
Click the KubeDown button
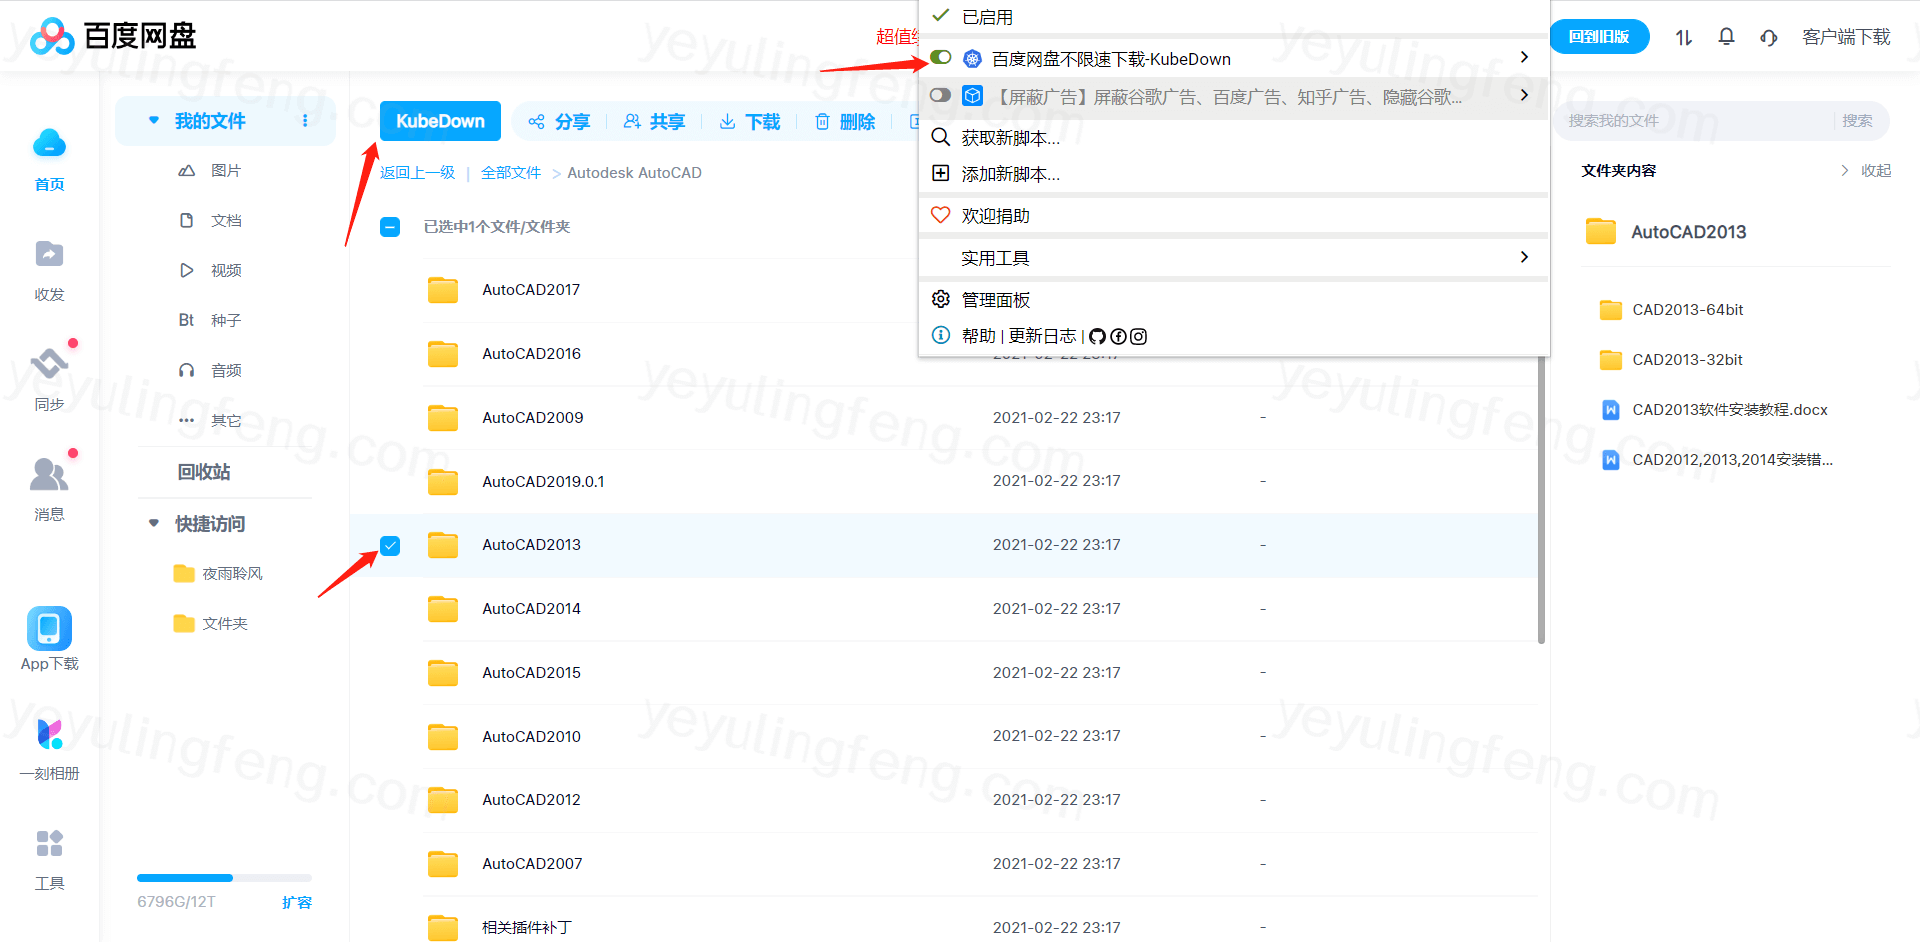tap(440, 121)
